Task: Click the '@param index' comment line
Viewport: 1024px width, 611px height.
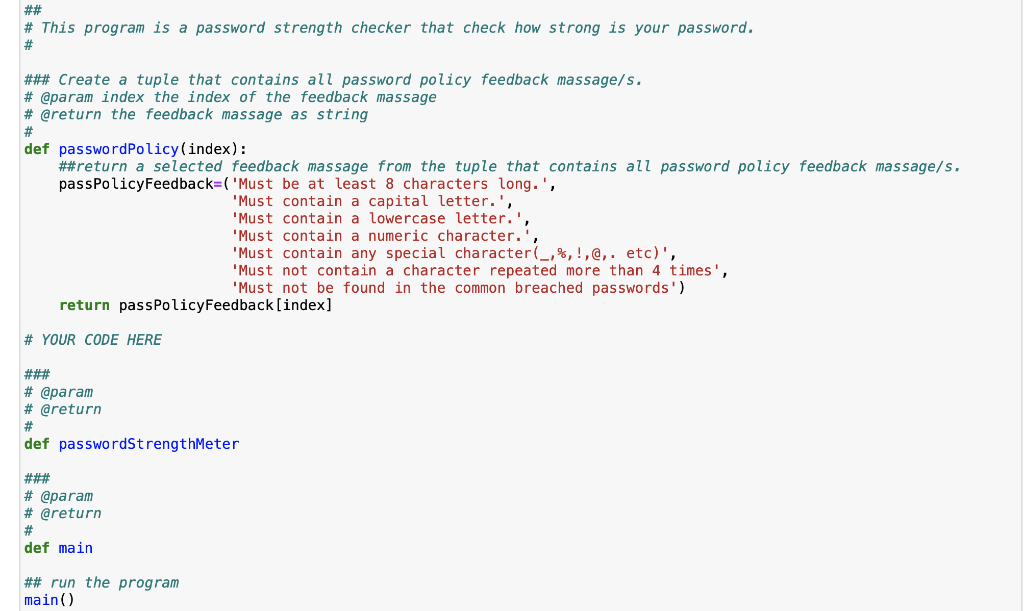Action: (231, 97)
